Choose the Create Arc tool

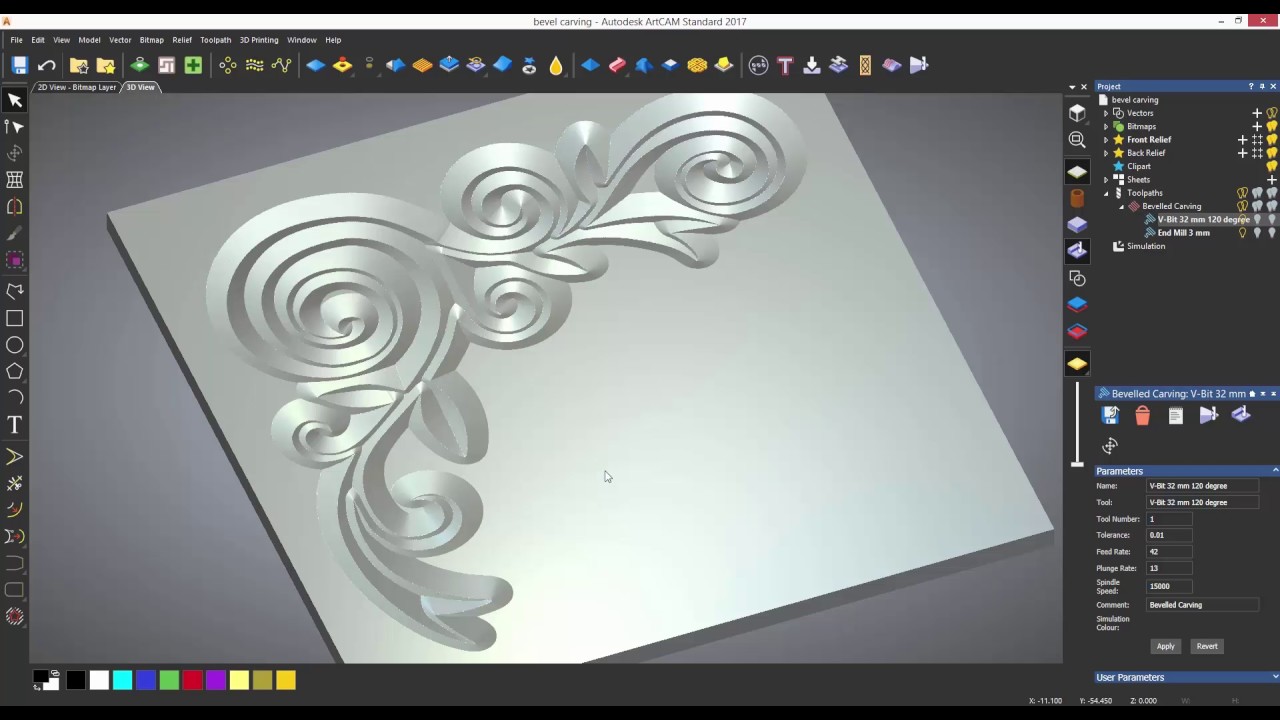point(15,398)
